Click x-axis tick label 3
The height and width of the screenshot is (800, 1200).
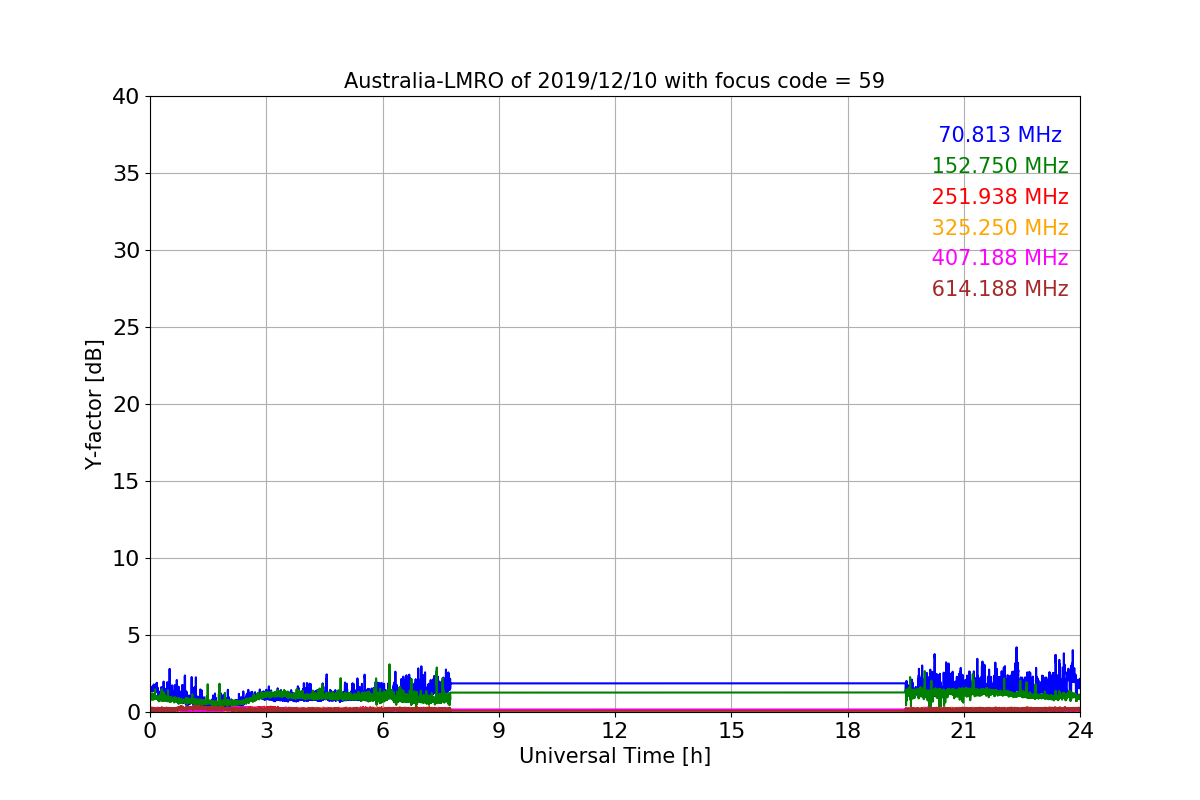[x=266, y=731]
